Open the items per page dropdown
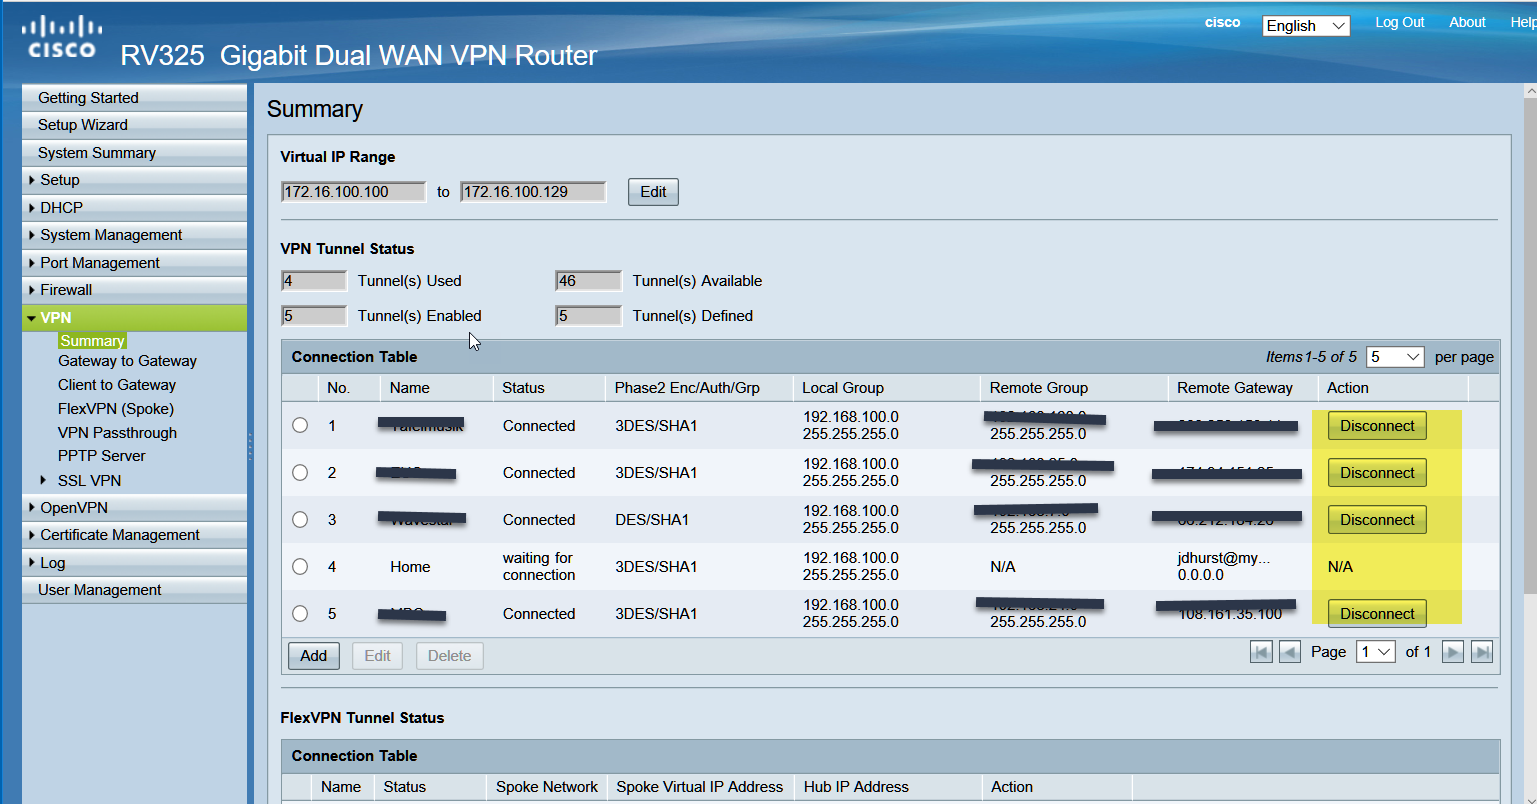Screen dimensions: 1537x804 (1395, 356)
